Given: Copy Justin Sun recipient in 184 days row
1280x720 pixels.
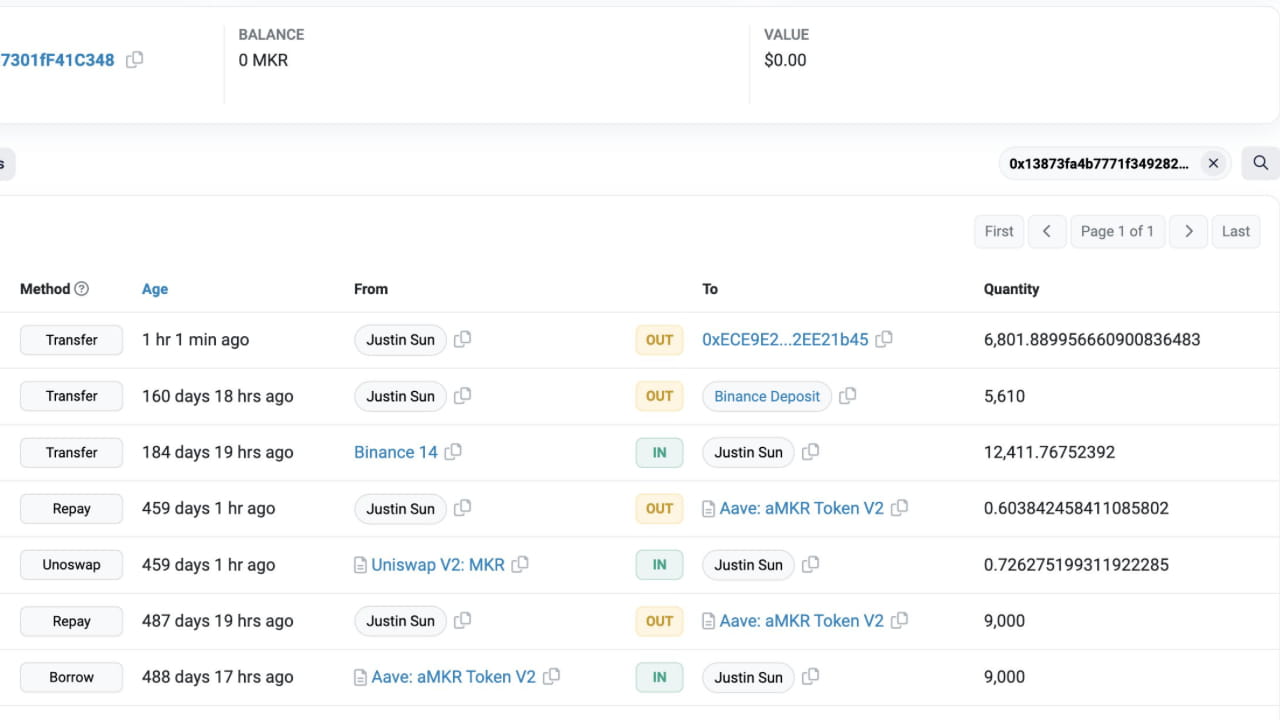Looking at the screenshot, I should point(811,452).
